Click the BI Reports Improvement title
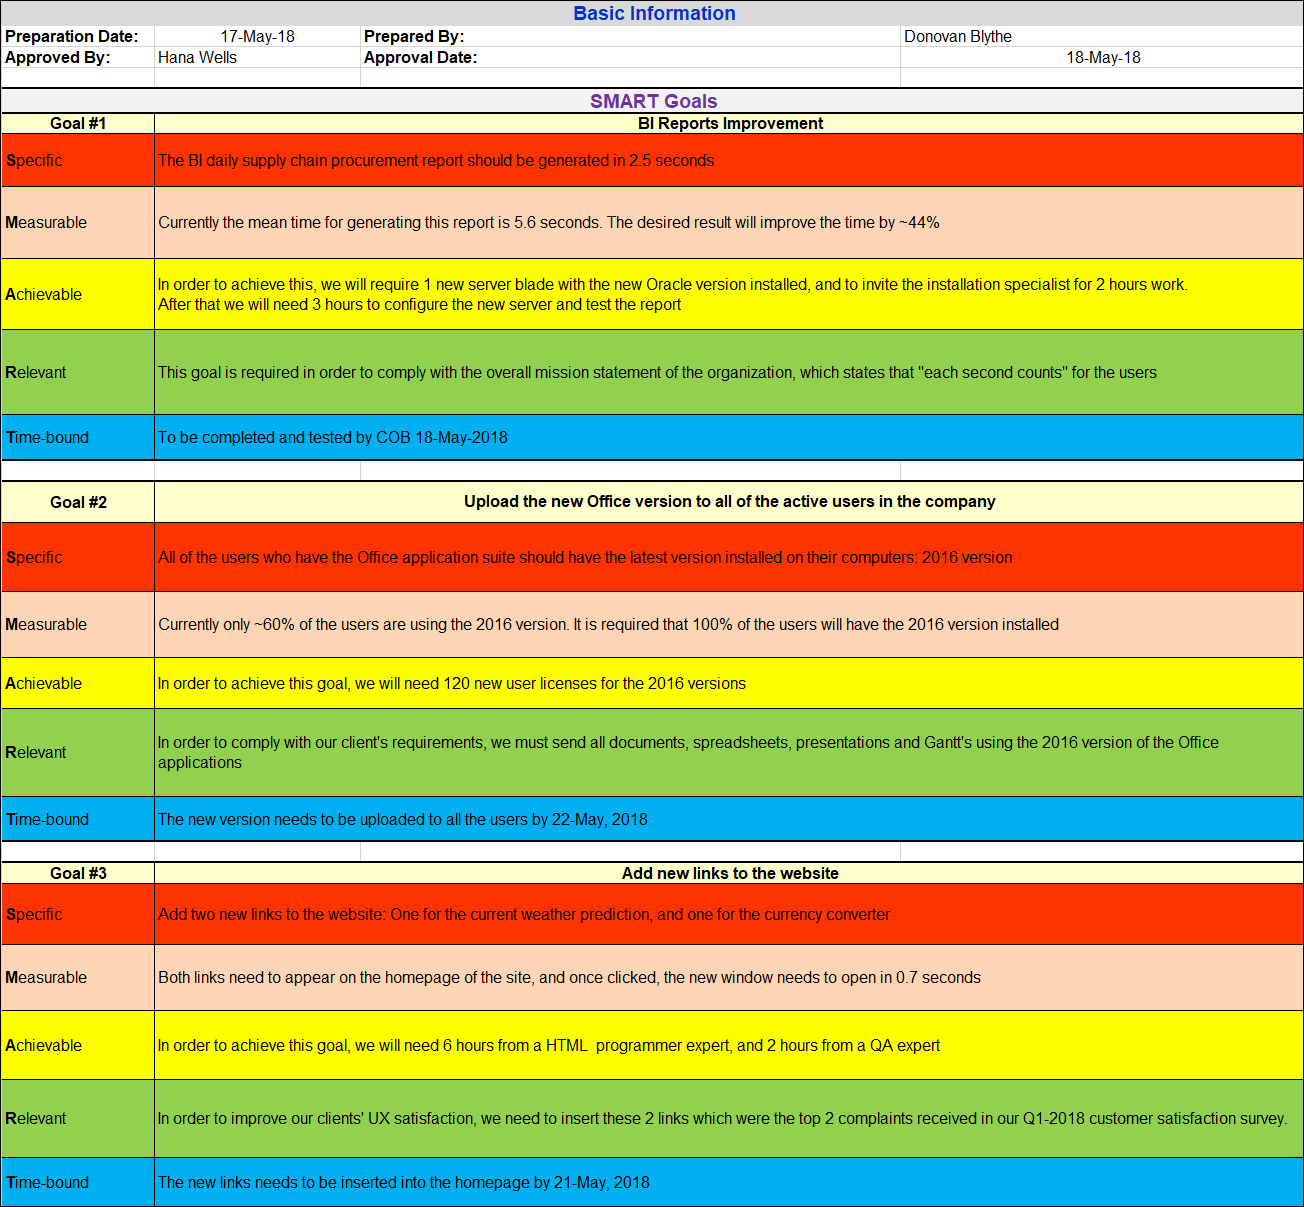 (729, 123)
